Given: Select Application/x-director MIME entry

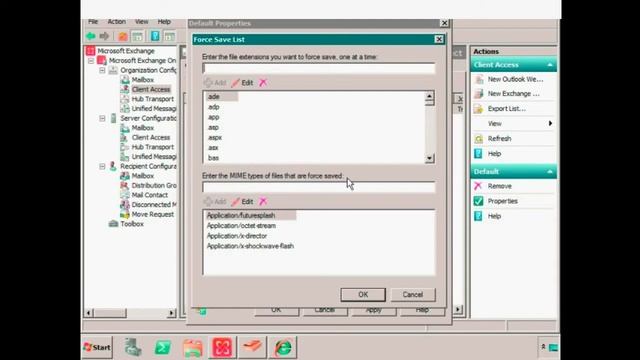Looking at the screenshot, I should (237, 236).
